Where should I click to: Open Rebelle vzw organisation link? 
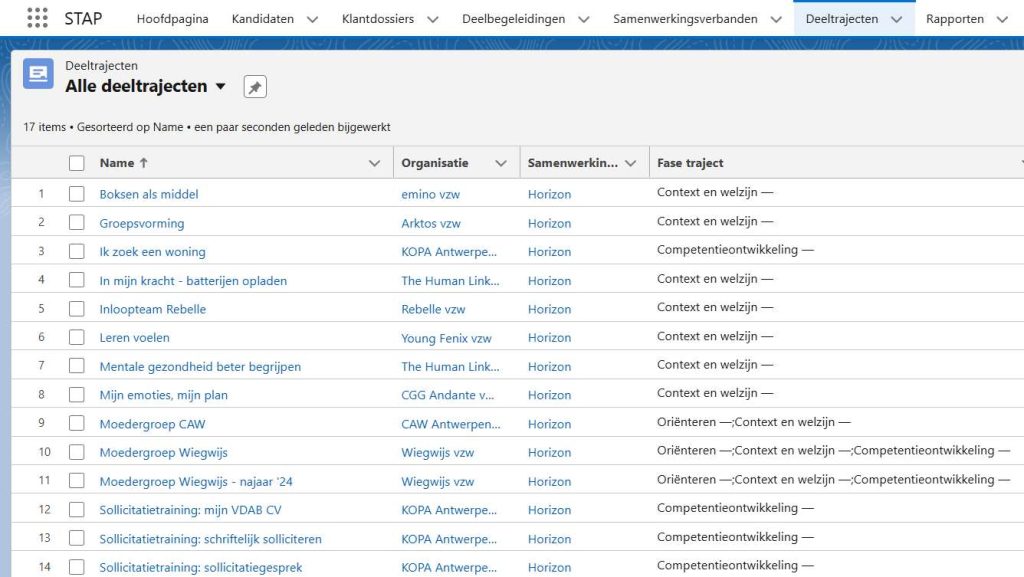[x=433, y=309]
